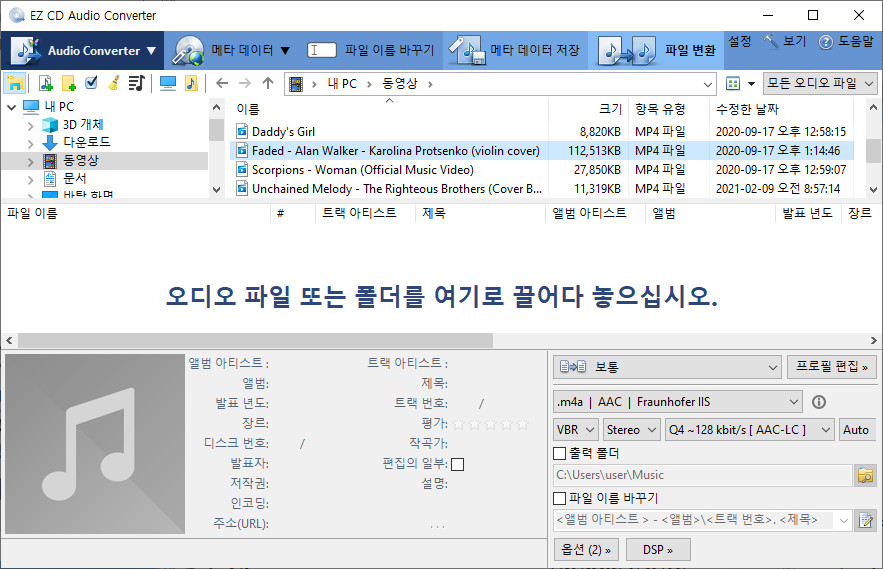The width and height of the screenshot is (883, 569).
Task: Expand the 문서 tree node
Action: click(x=30, y=180)
